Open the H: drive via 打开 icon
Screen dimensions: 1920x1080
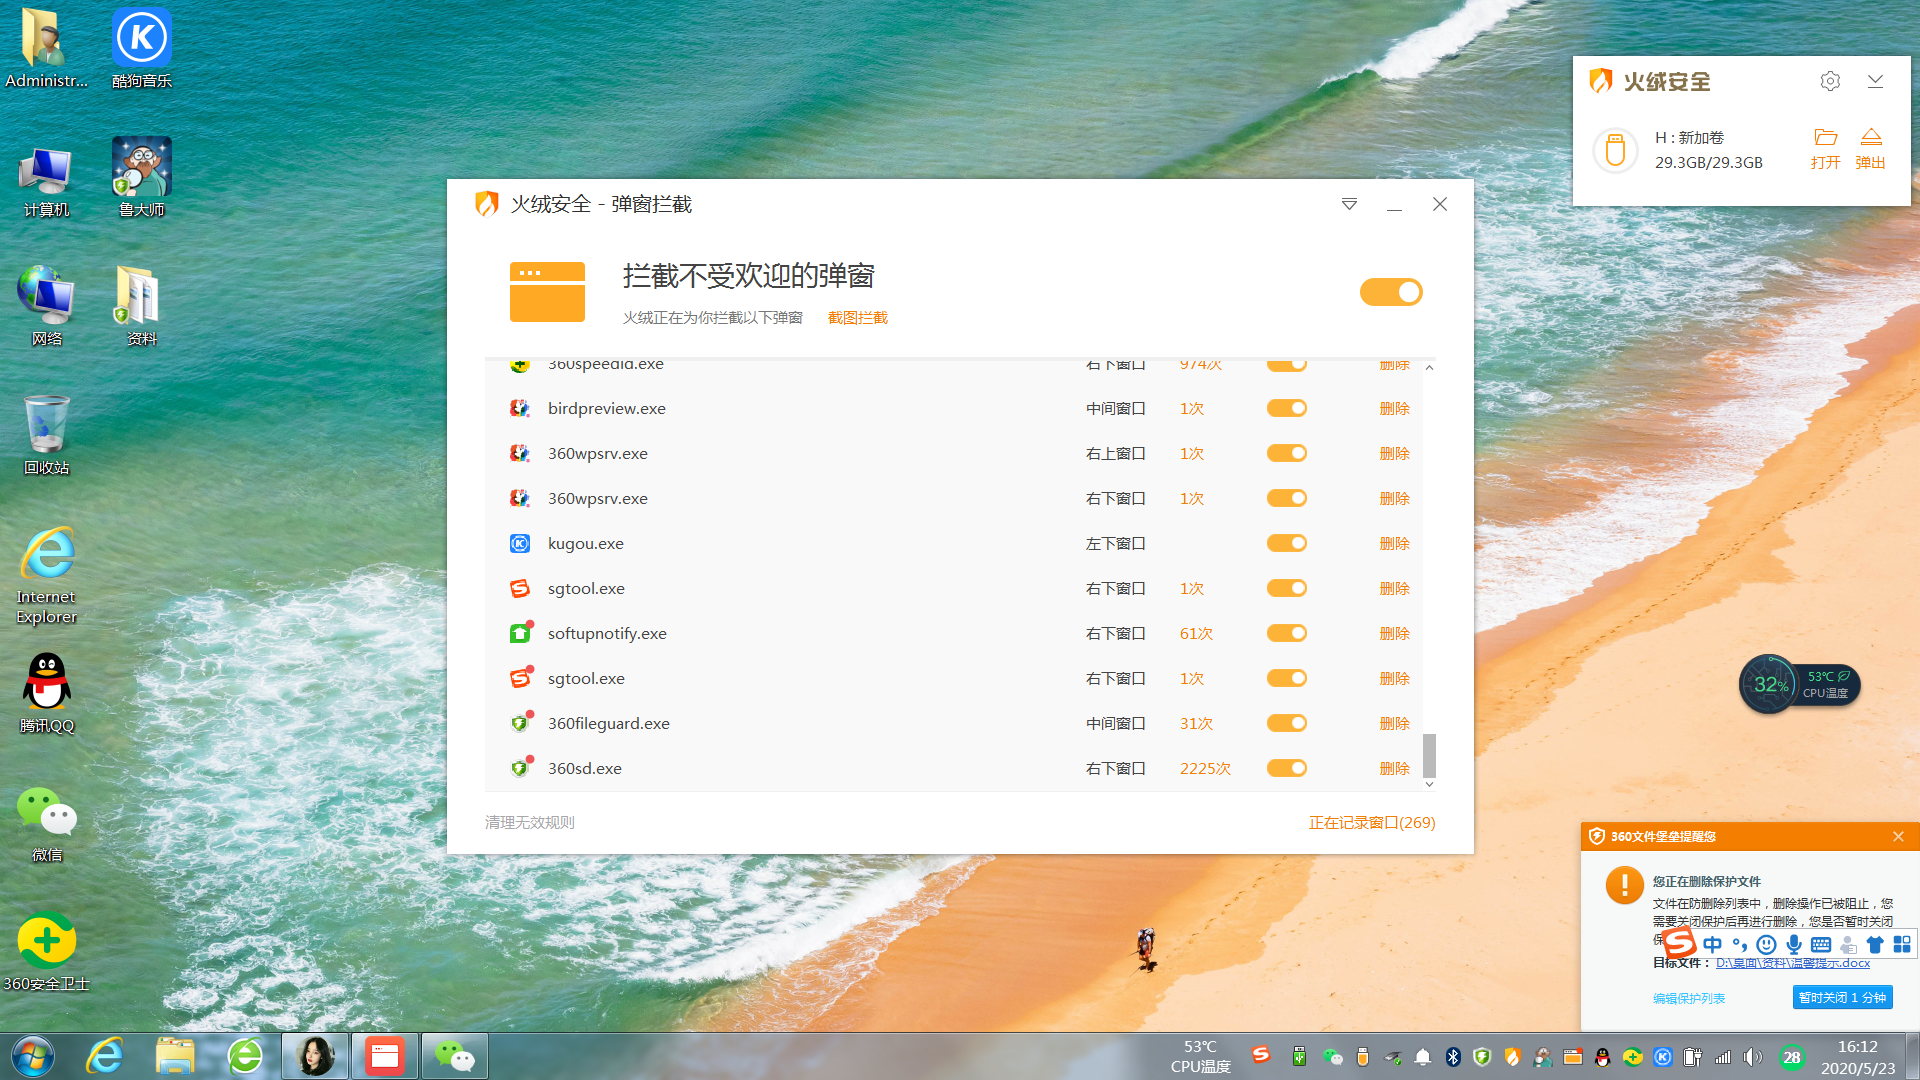(1826, 149)
